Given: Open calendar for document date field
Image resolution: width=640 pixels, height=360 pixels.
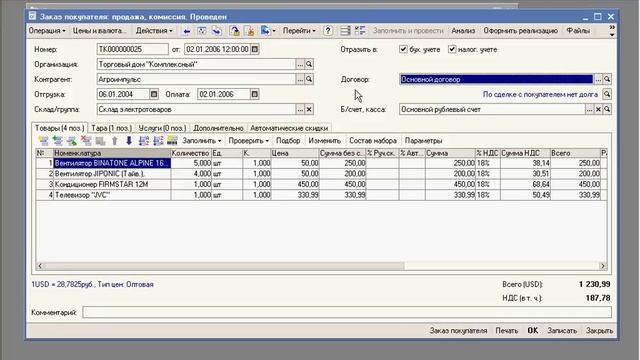Looking at the screenshot, I should tap(255, 49).
